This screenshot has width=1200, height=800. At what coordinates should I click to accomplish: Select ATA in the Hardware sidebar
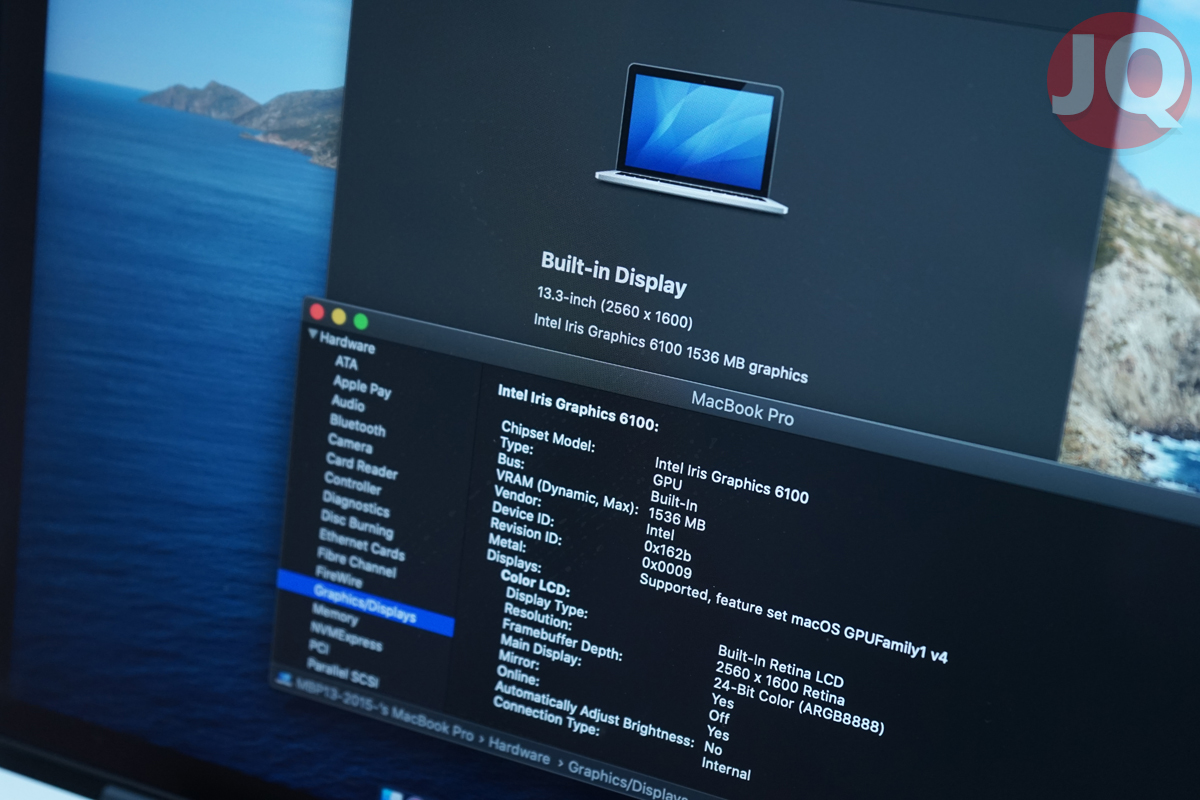(346, 363)
